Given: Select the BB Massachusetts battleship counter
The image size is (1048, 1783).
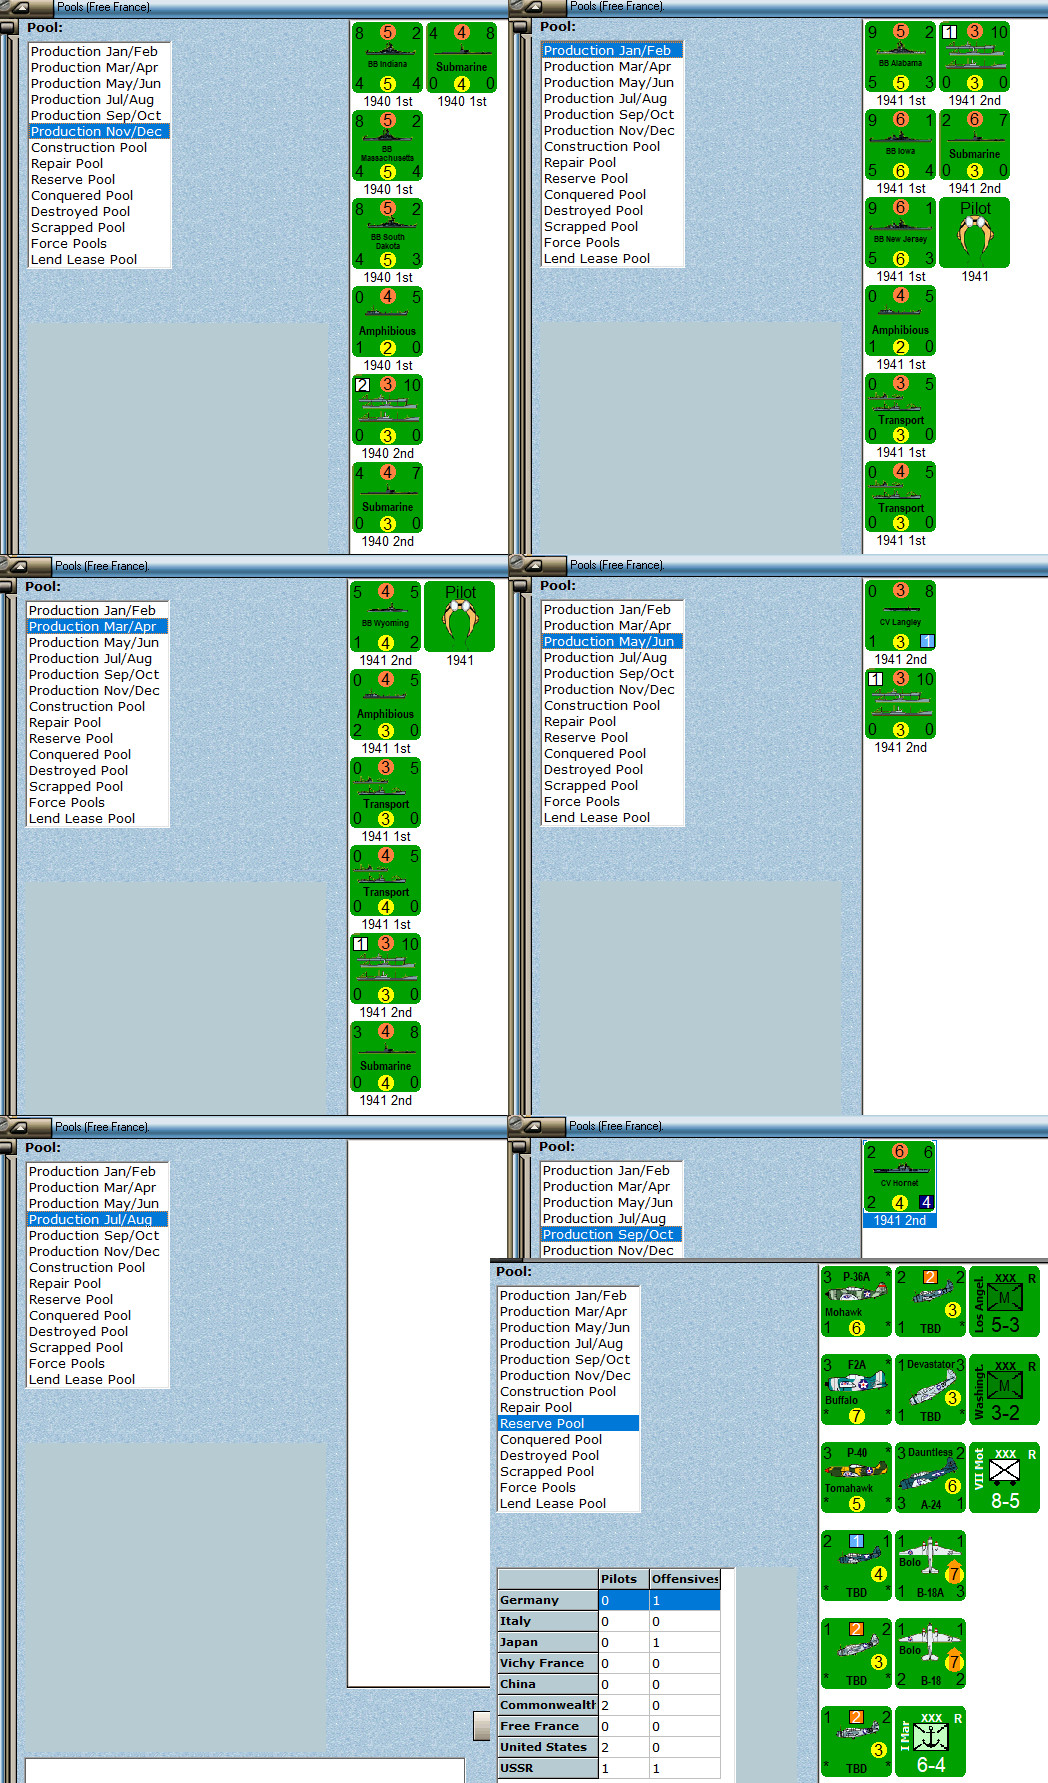Looking at the screenshot, I should click(388, 145).
